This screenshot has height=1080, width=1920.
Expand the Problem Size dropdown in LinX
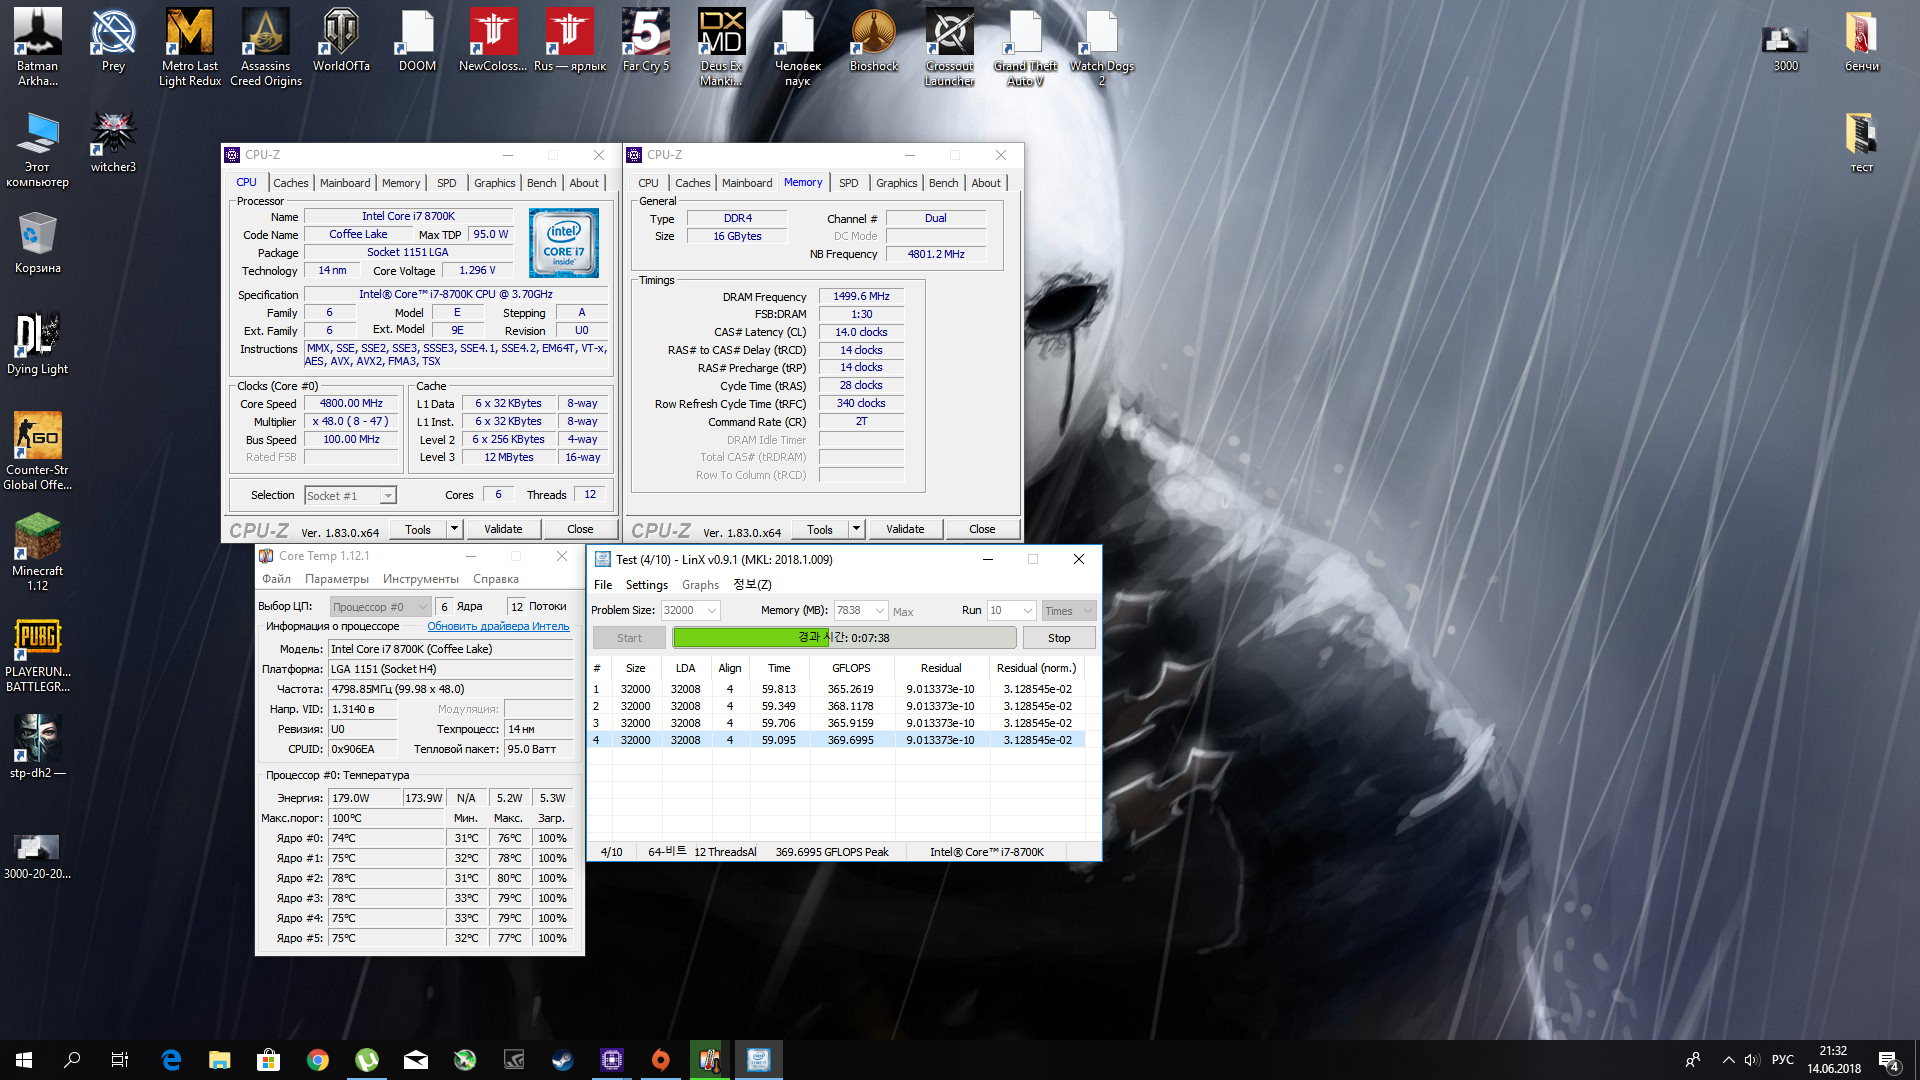[712, 611]
